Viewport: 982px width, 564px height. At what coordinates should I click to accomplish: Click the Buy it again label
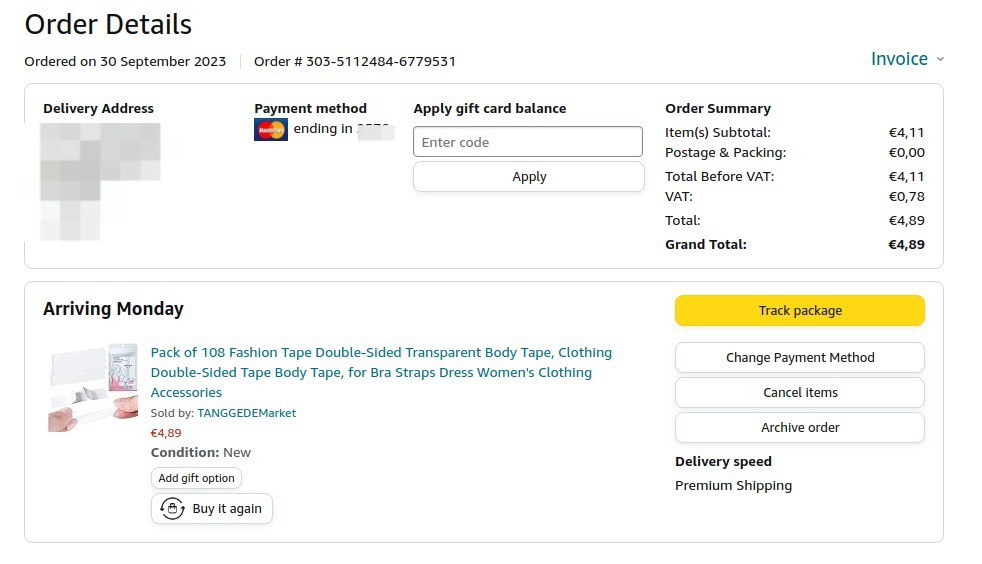227,509
